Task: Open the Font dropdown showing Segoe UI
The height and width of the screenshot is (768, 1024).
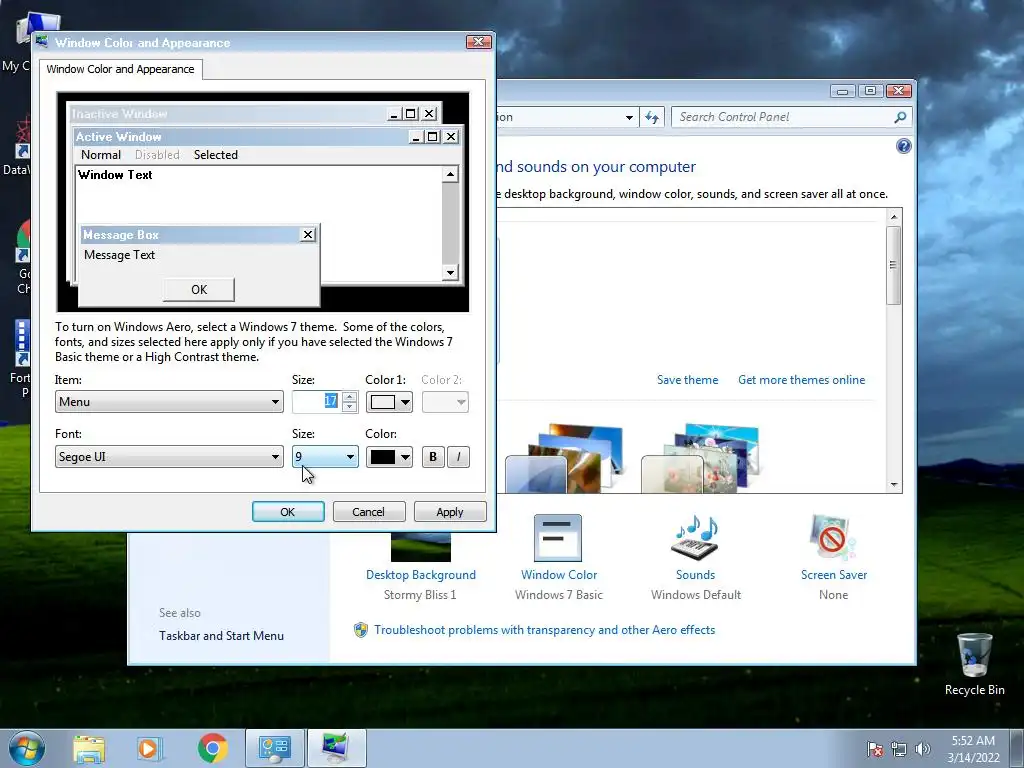Action: pos(169,456)
